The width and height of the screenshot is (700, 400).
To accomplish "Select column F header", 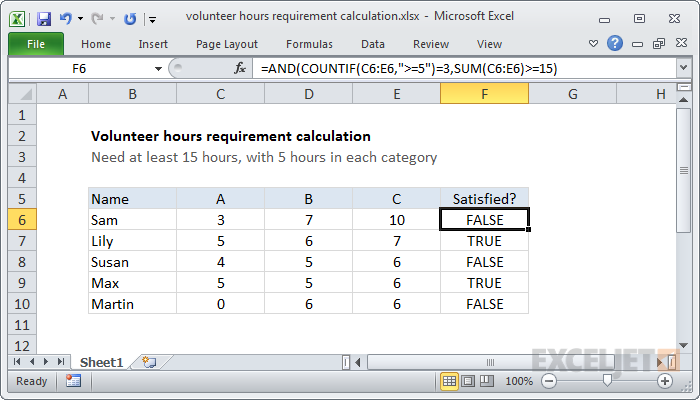I will tap(484, 94).
